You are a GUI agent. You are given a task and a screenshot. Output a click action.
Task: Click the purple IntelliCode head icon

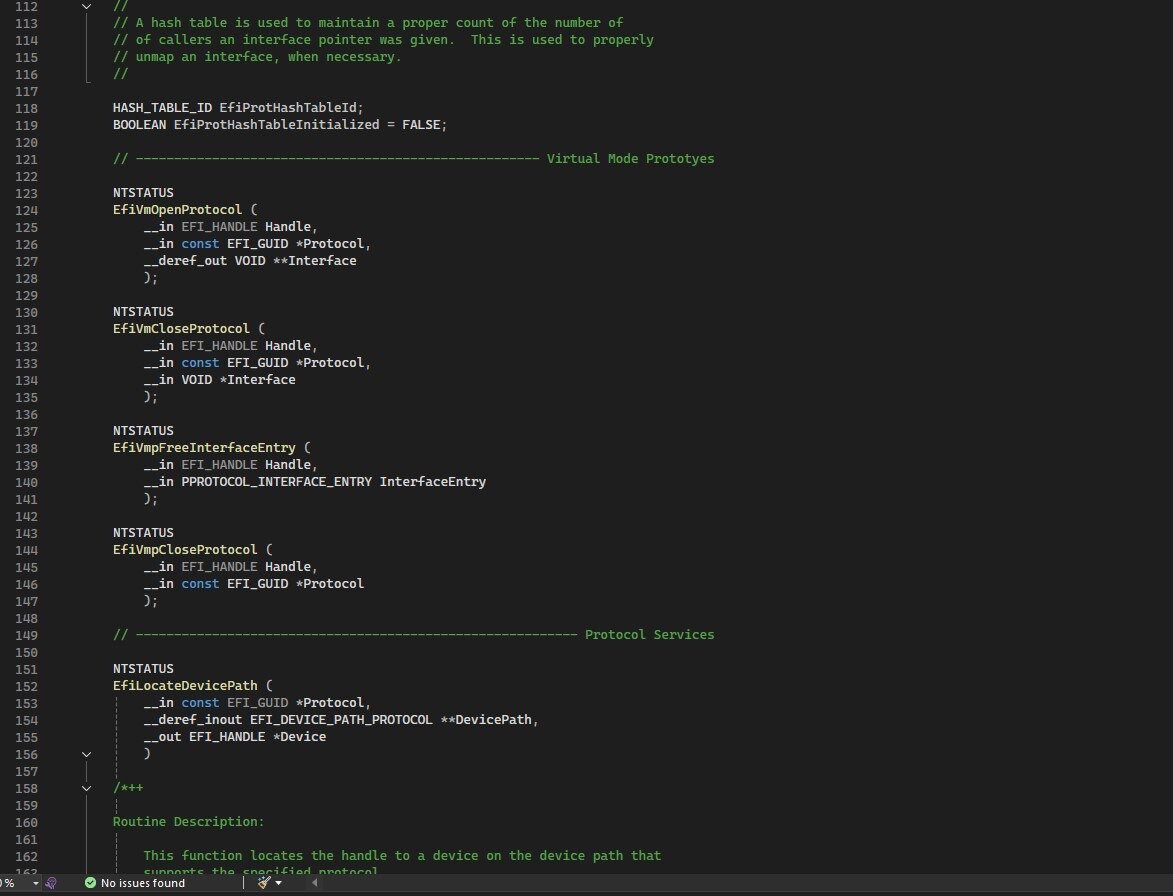click(51, 883)
